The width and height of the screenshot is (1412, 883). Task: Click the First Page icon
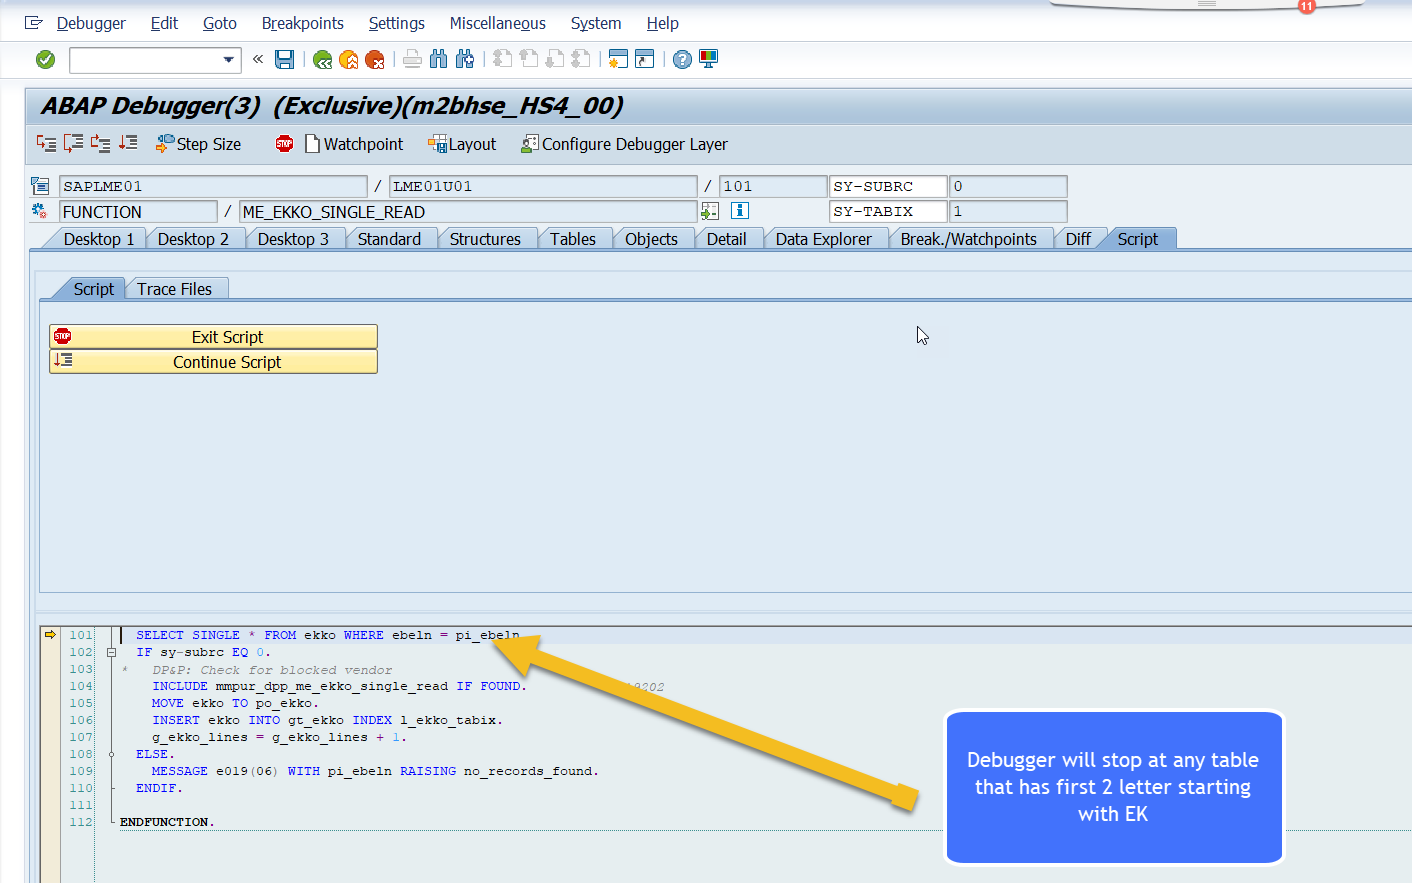(502, 60)
